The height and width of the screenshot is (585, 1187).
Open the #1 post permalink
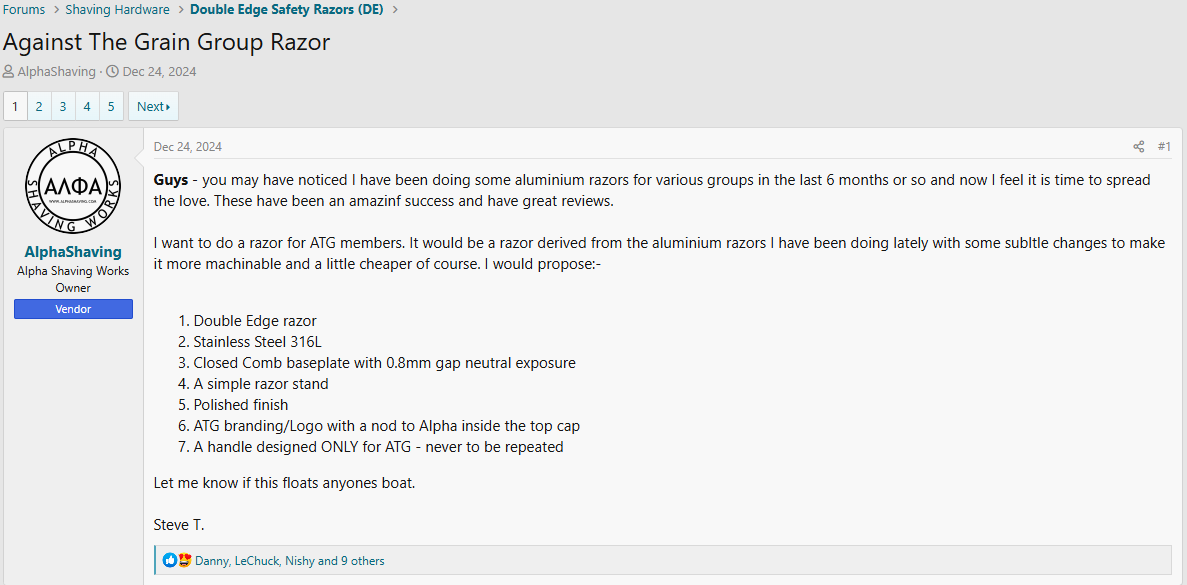[x=1164, y=147]
